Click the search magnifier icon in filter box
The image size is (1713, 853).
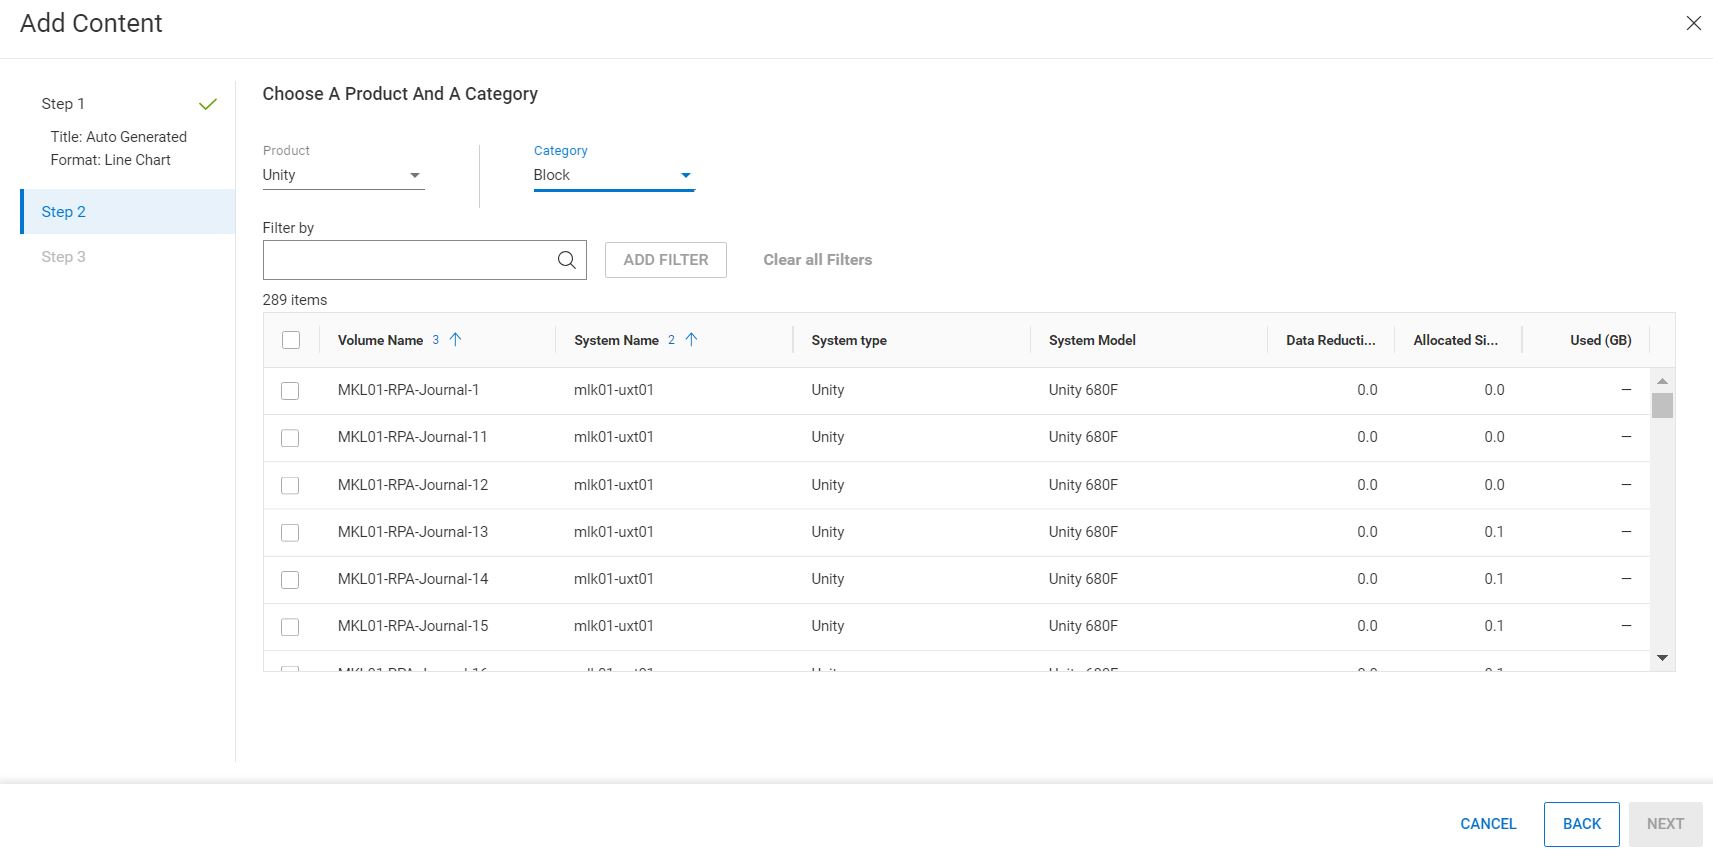click(x=566, y=260)
